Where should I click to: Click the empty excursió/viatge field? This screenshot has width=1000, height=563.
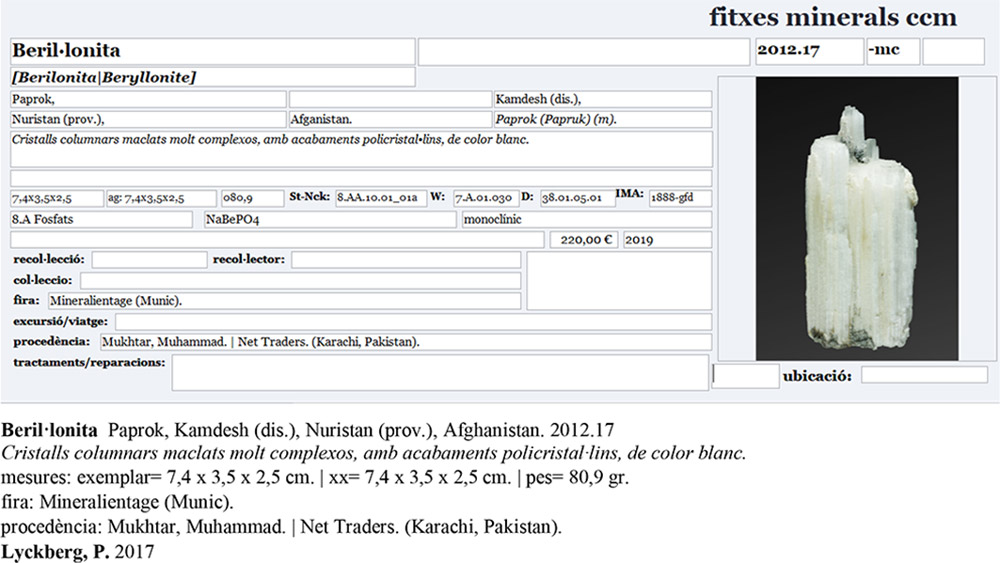pyautogui.click(x=413, y=321)
